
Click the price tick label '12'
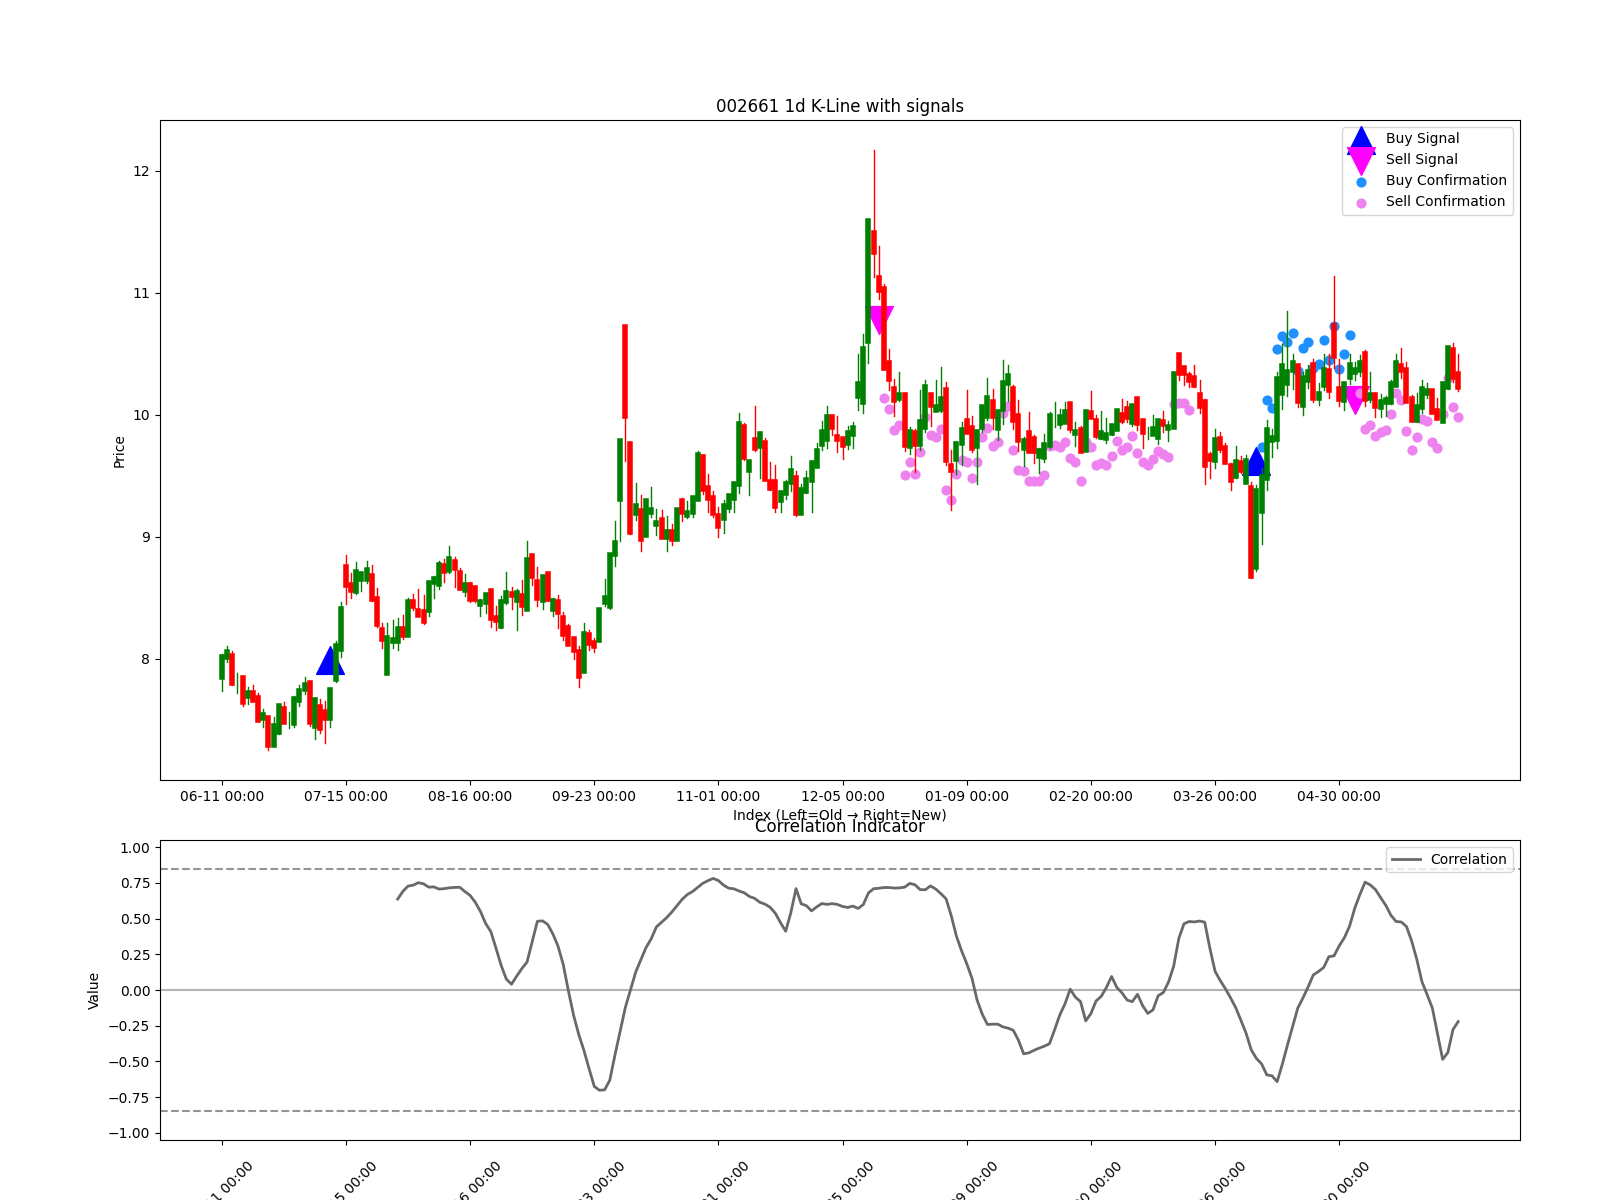[141, 172]
